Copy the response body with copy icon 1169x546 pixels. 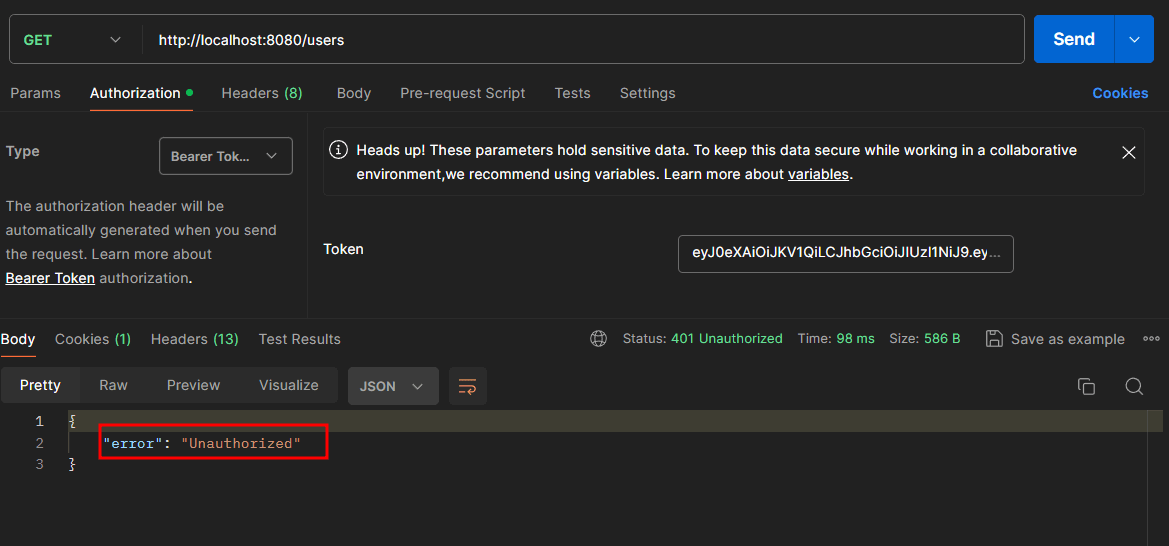point(1086,387)
